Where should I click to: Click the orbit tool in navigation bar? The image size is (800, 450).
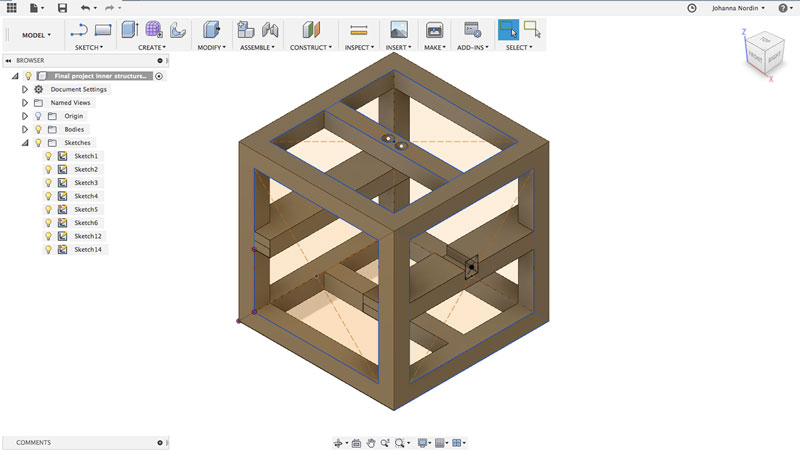click(338, 443)
